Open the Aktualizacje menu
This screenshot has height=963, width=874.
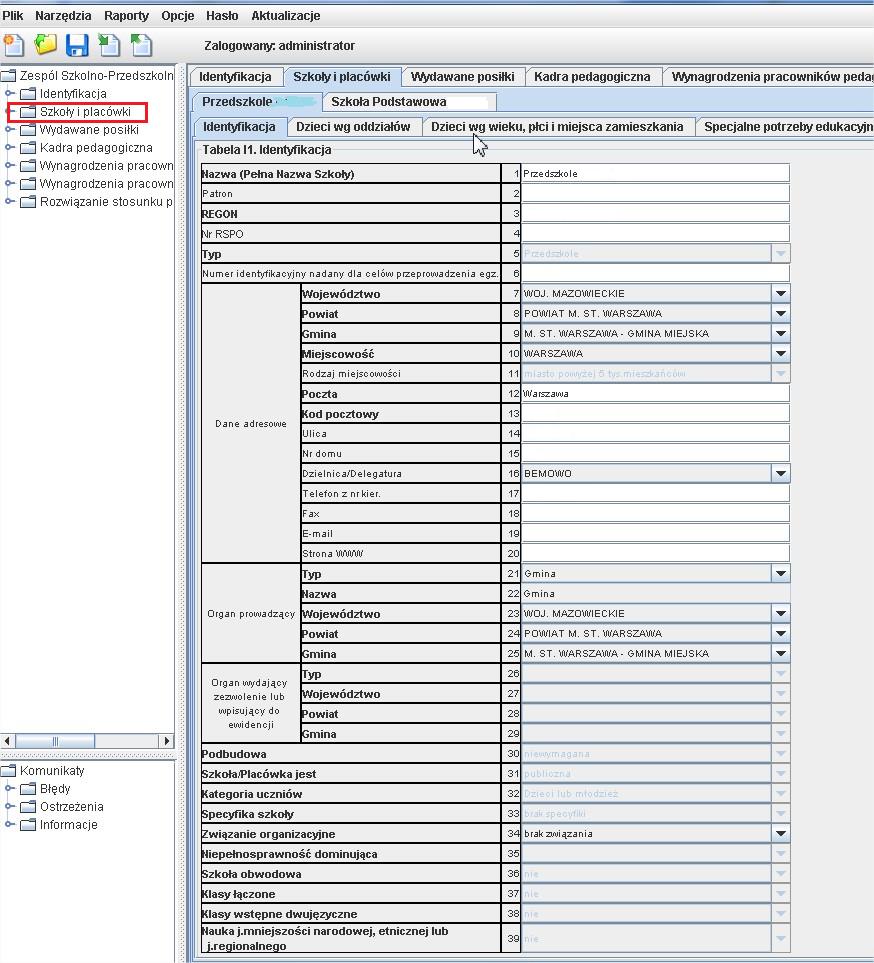click(x=286, y=15)
